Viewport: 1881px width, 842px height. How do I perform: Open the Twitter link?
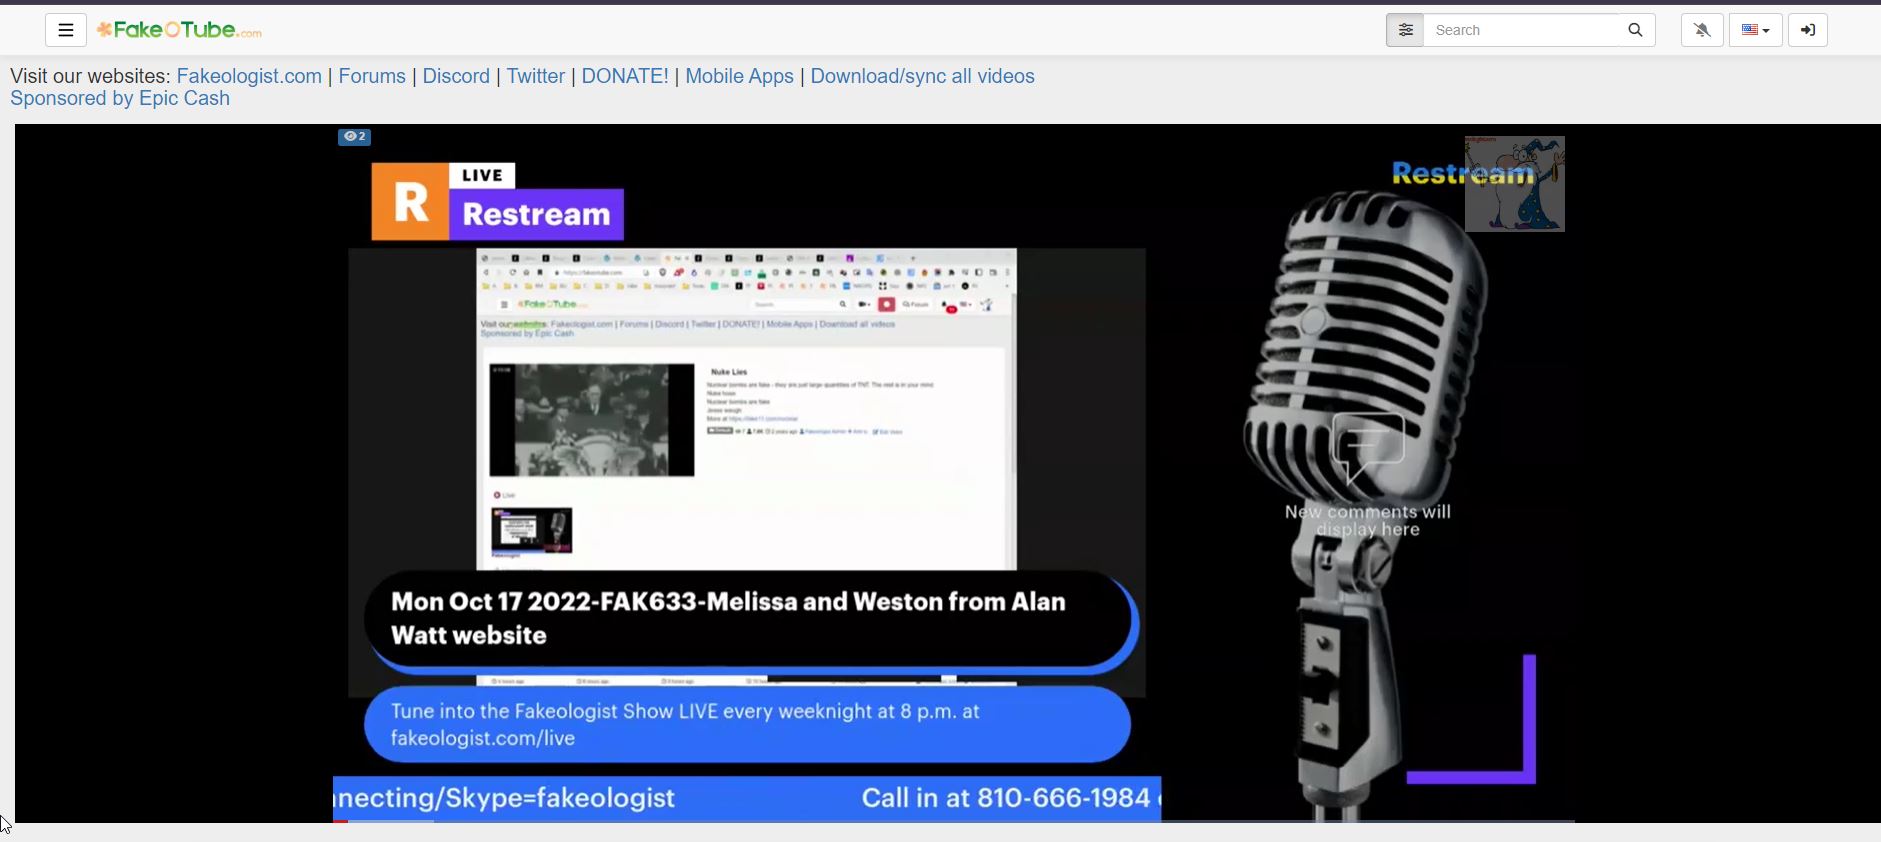point(536,76)
